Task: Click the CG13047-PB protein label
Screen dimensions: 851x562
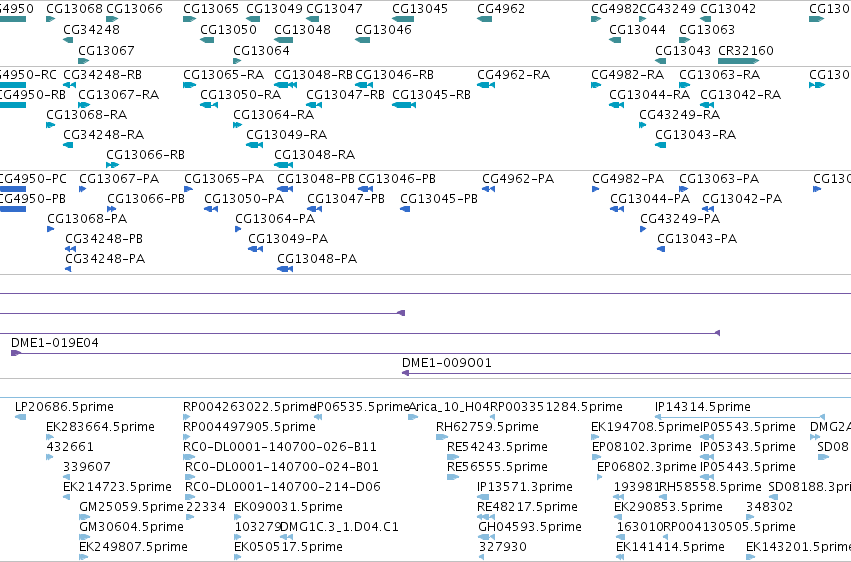Action: click(x=346, y=199)
